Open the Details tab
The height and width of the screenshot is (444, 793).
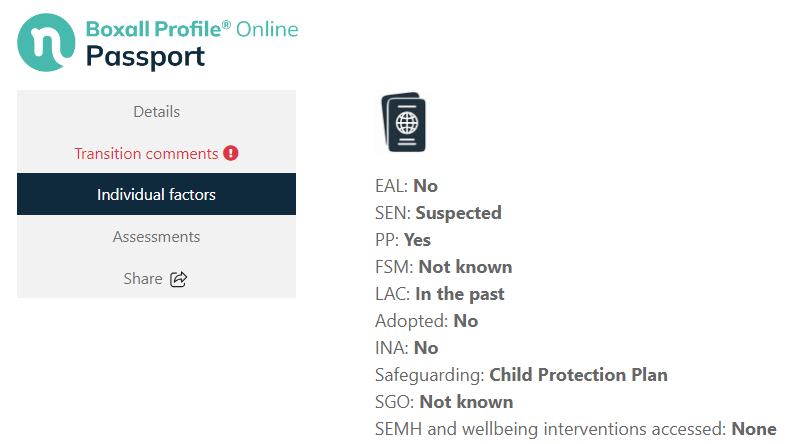coord(156,111)
